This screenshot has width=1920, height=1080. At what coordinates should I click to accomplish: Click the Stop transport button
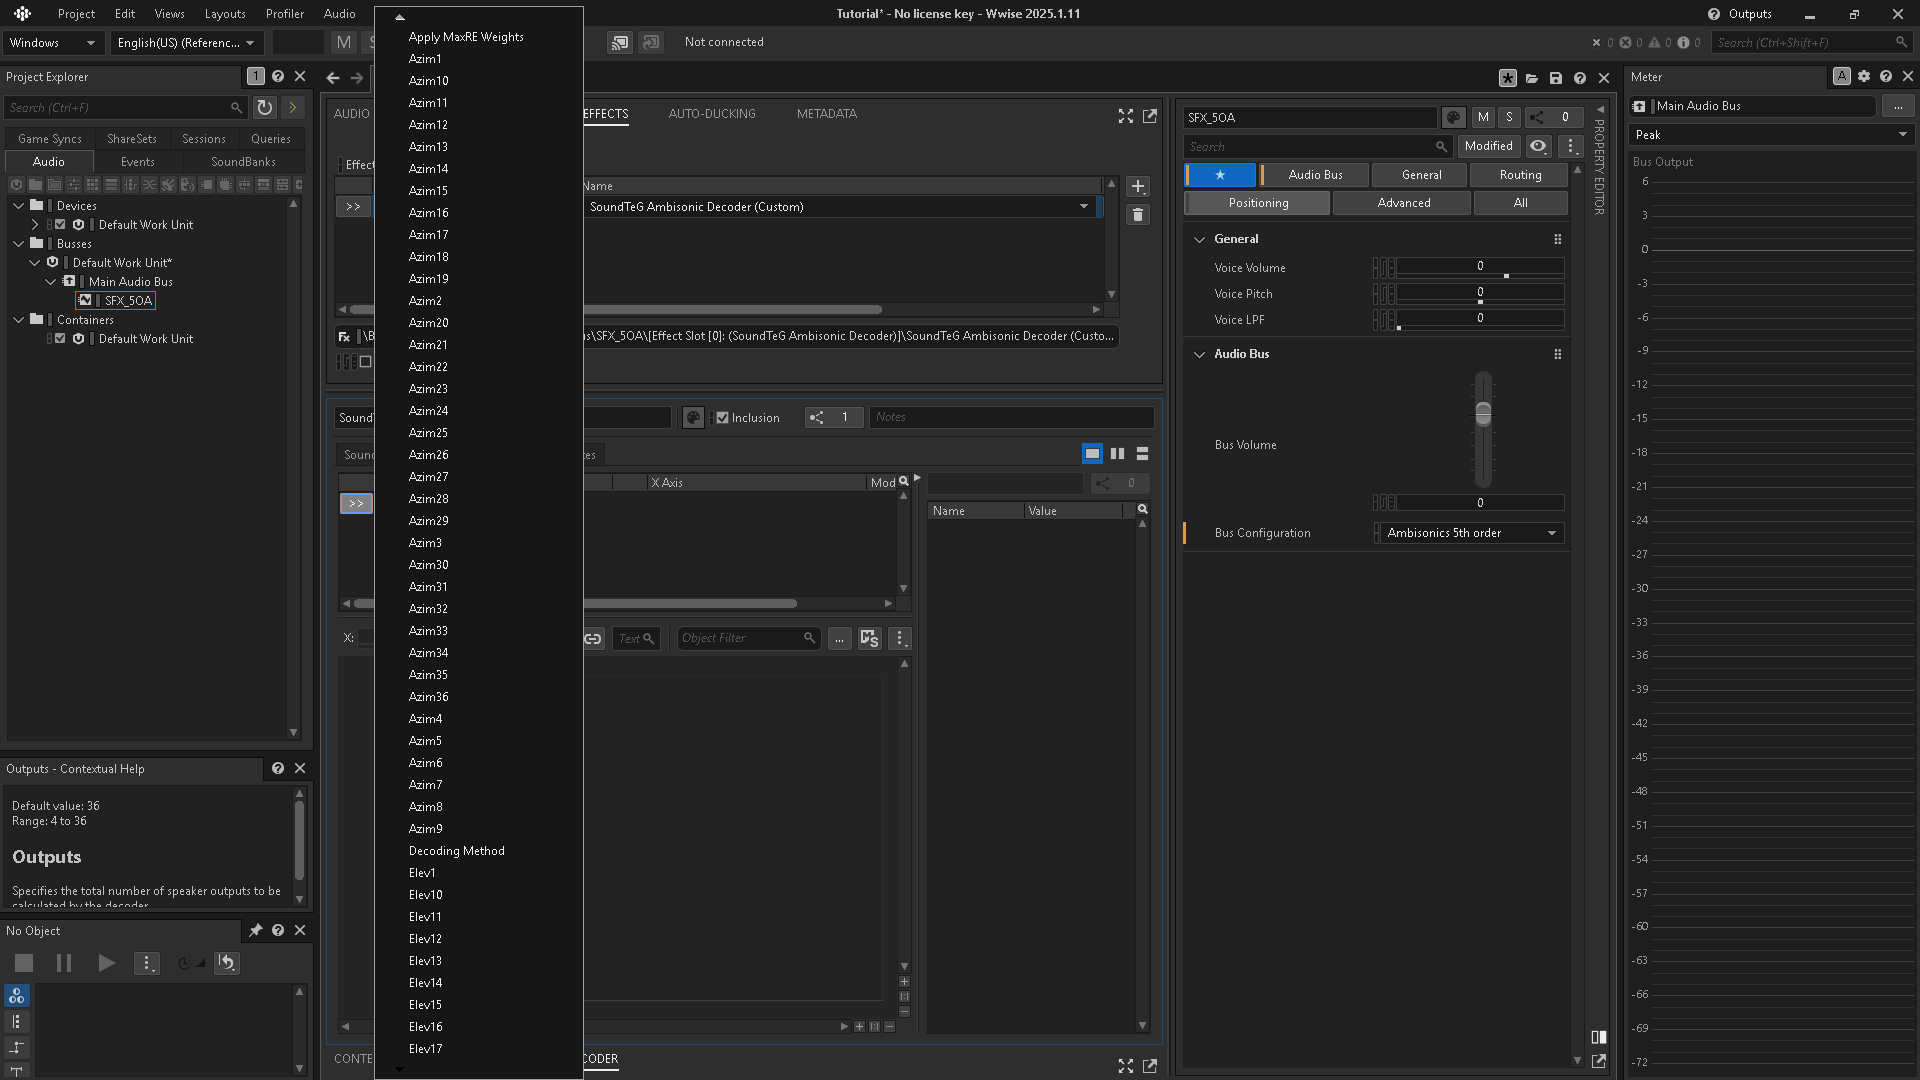(x=24, y=963)
